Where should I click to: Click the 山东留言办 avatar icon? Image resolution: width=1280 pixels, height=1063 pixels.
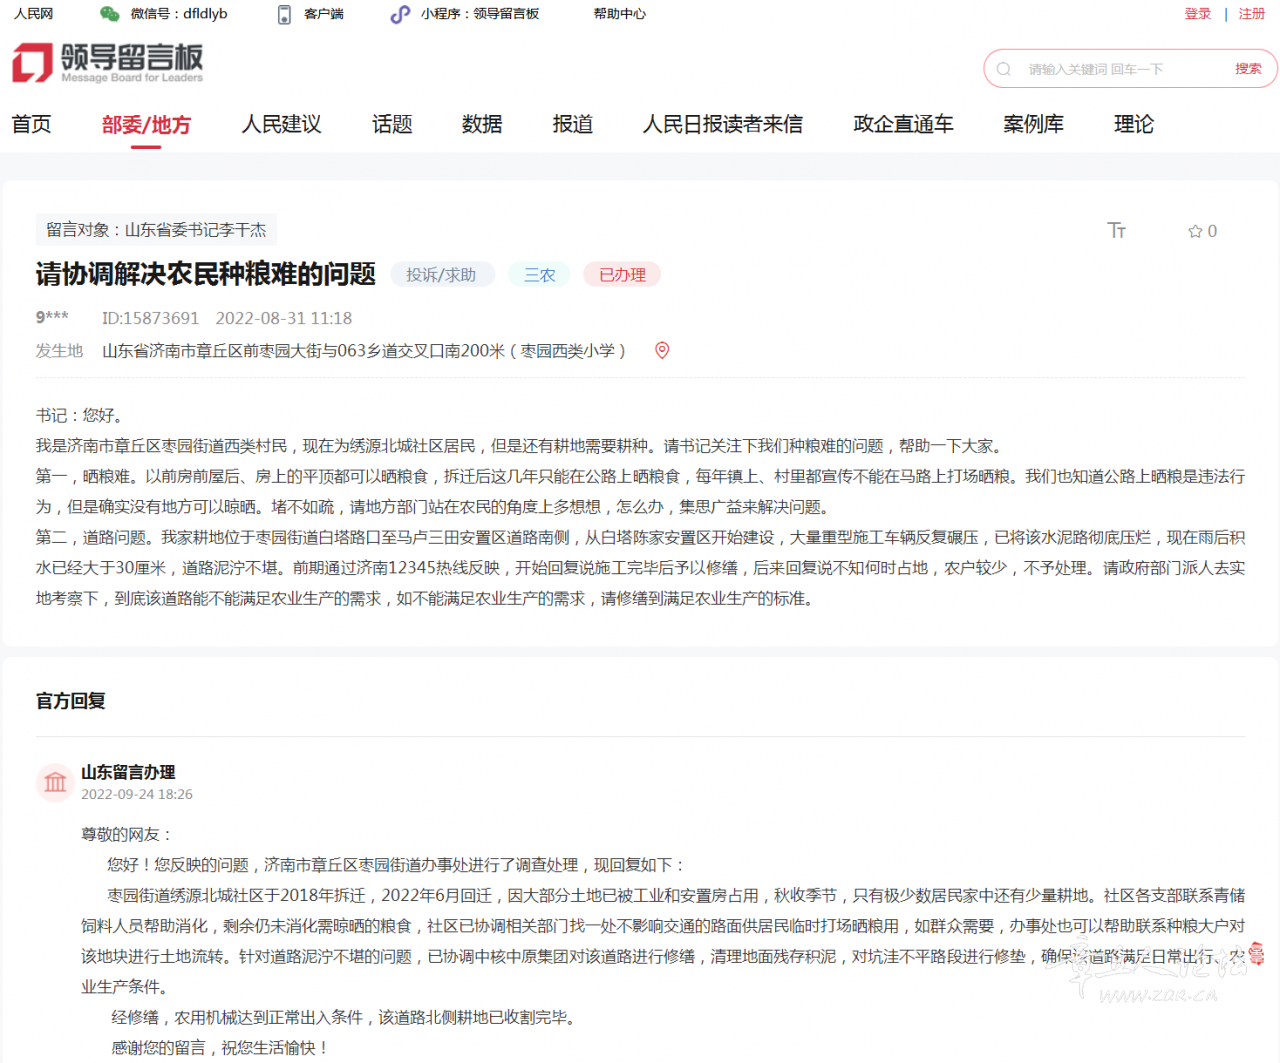point(55,782)
